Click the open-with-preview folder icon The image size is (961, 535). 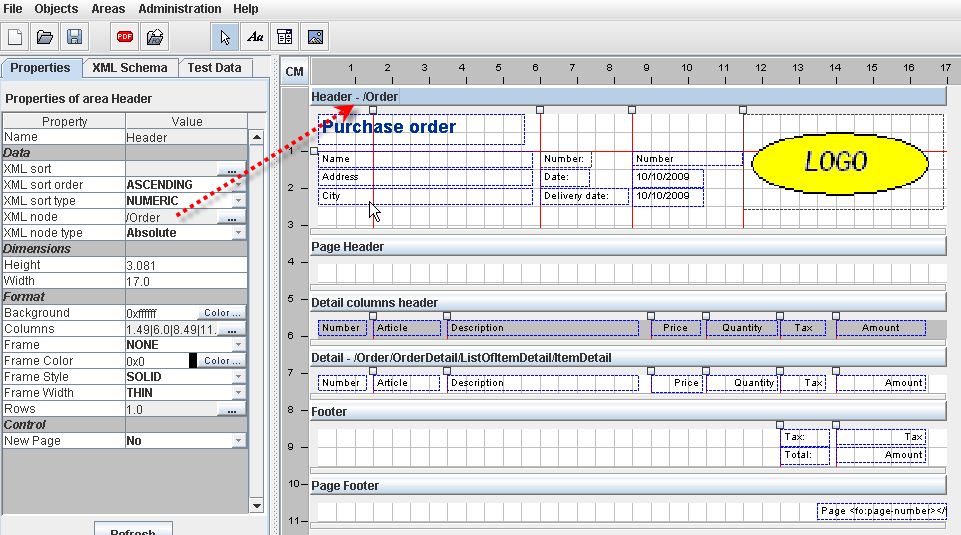155,37
